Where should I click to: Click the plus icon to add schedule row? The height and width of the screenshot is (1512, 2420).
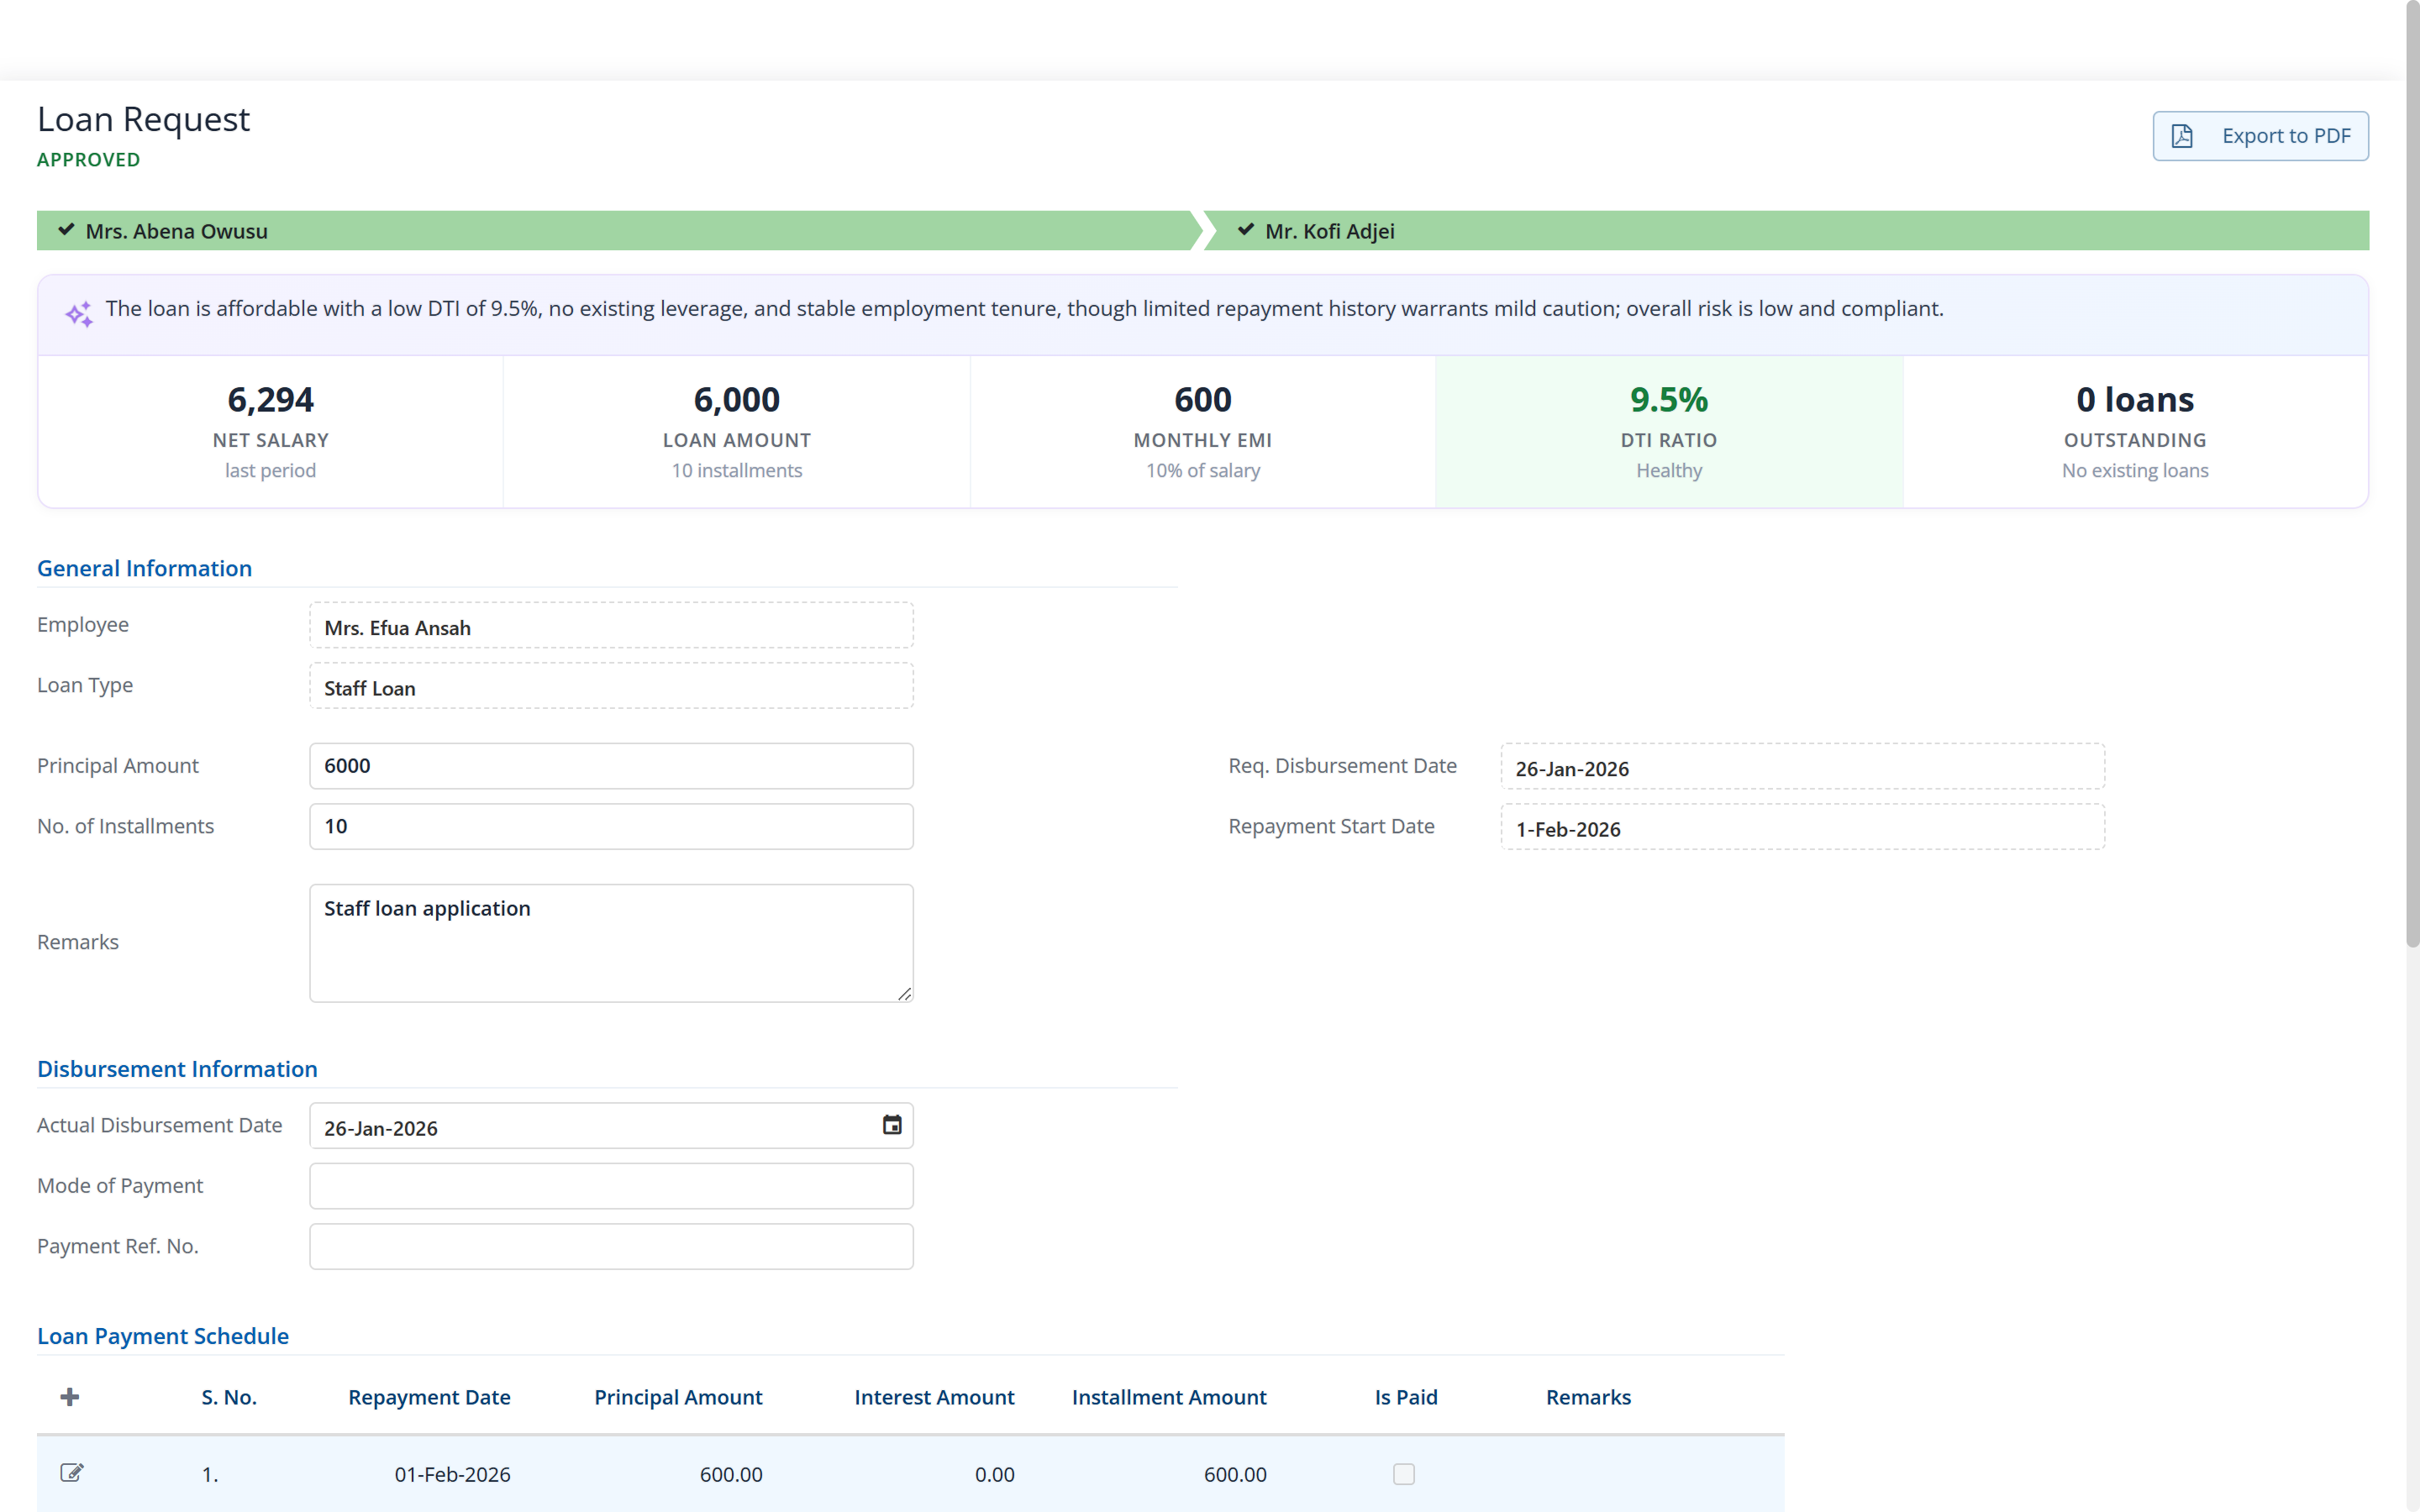tap(69, 1397)
